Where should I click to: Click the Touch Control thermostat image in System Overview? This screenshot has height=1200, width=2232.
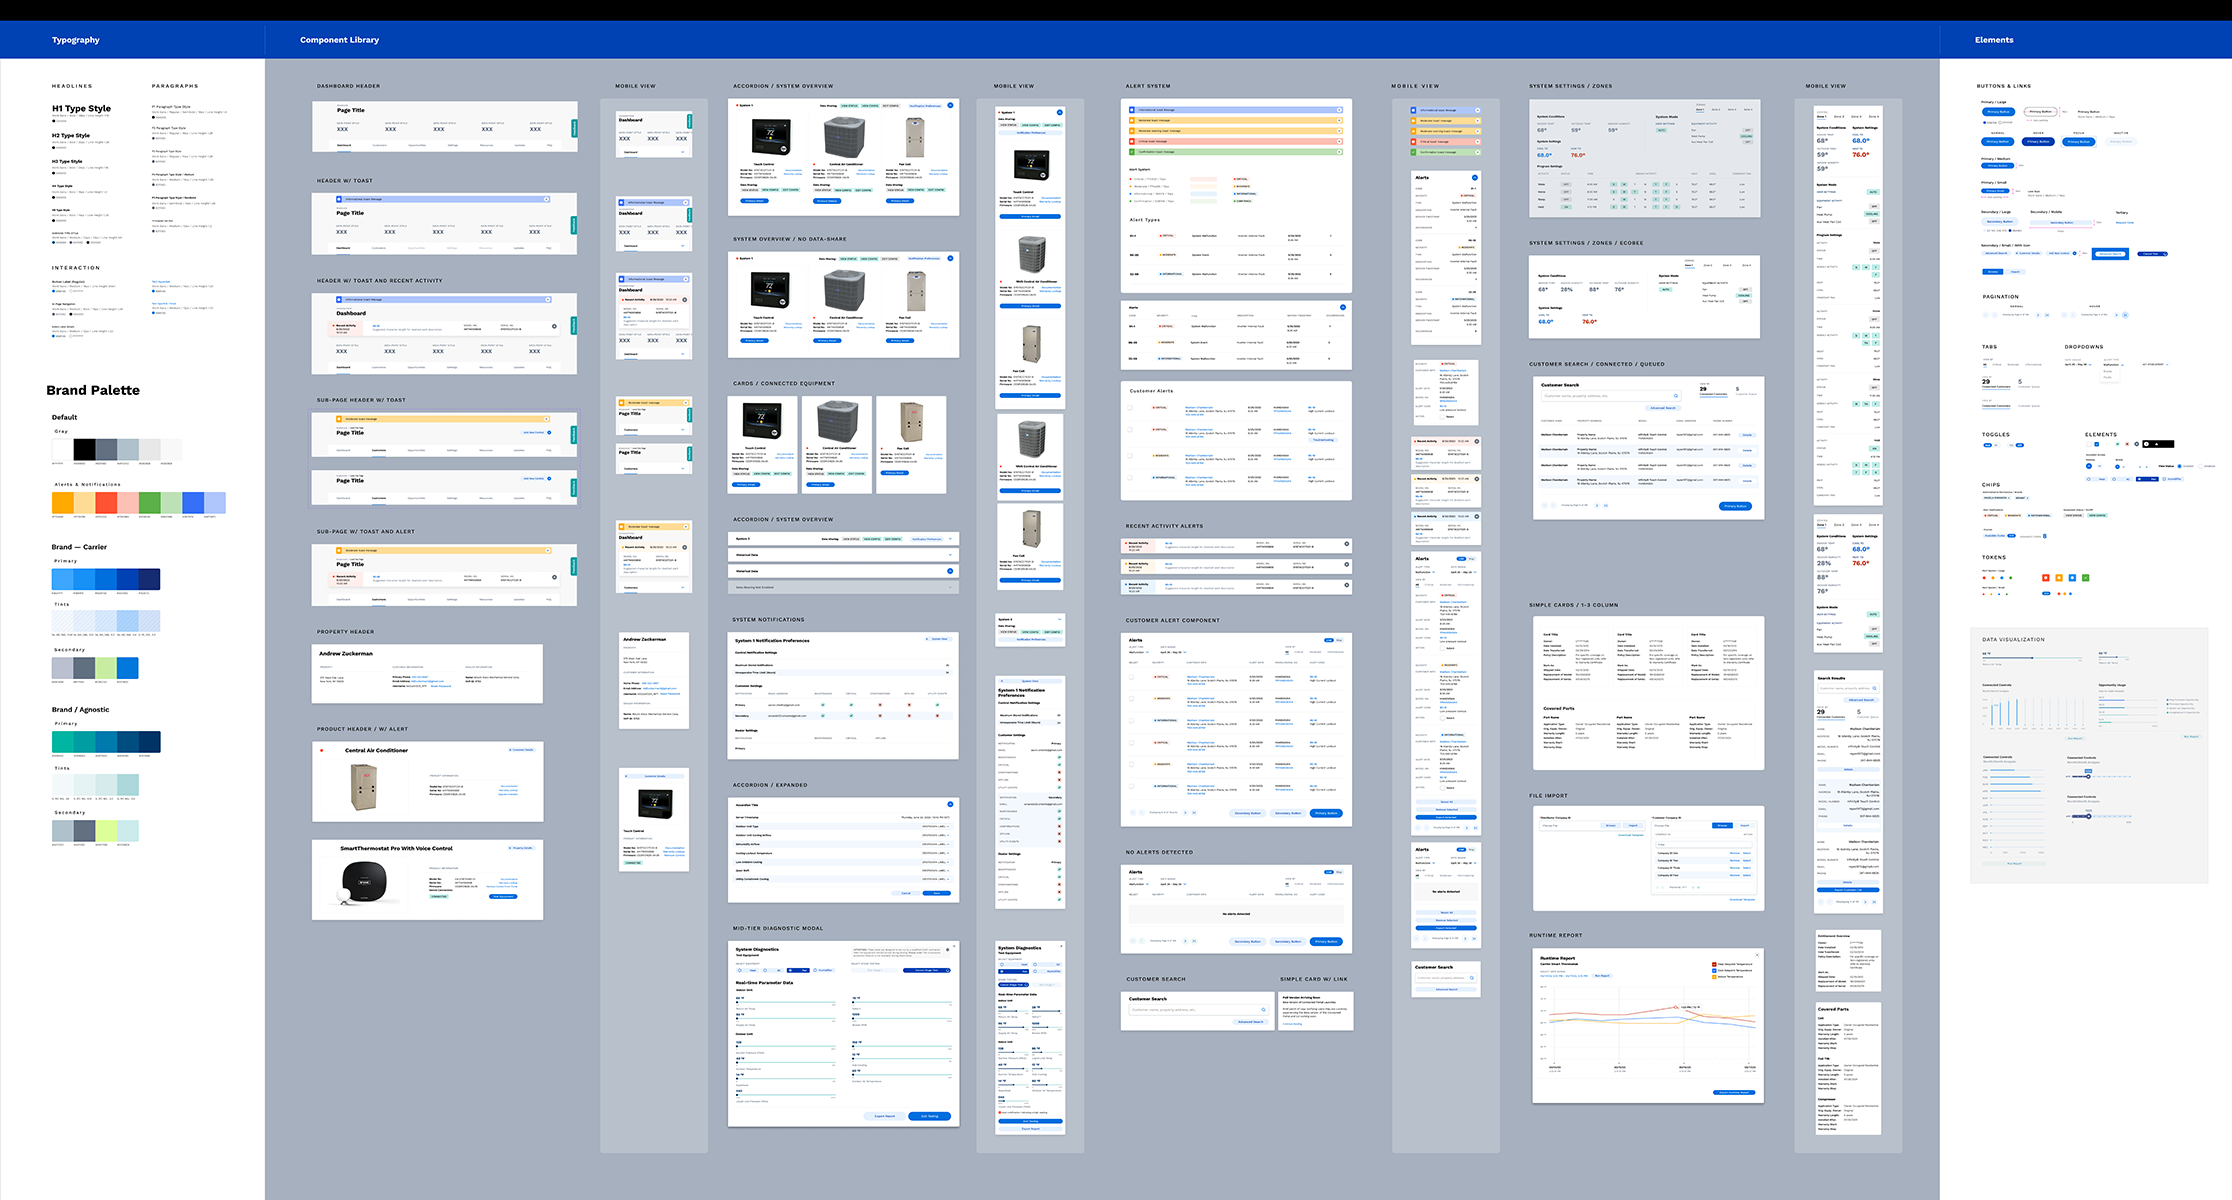pyautogui.click(x=770, y=137)
